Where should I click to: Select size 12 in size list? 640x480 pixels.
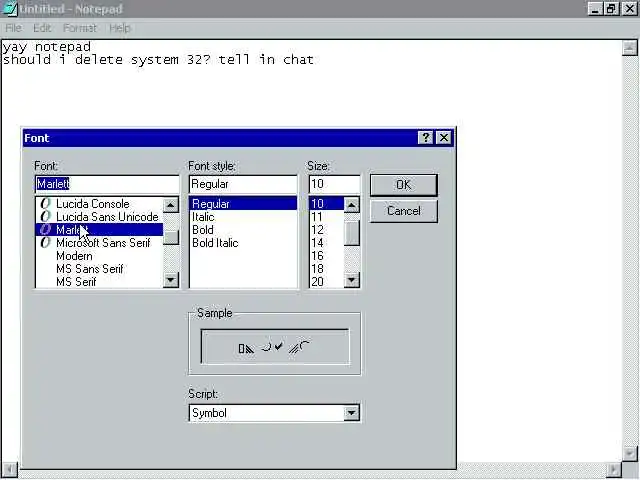[327, 229]
